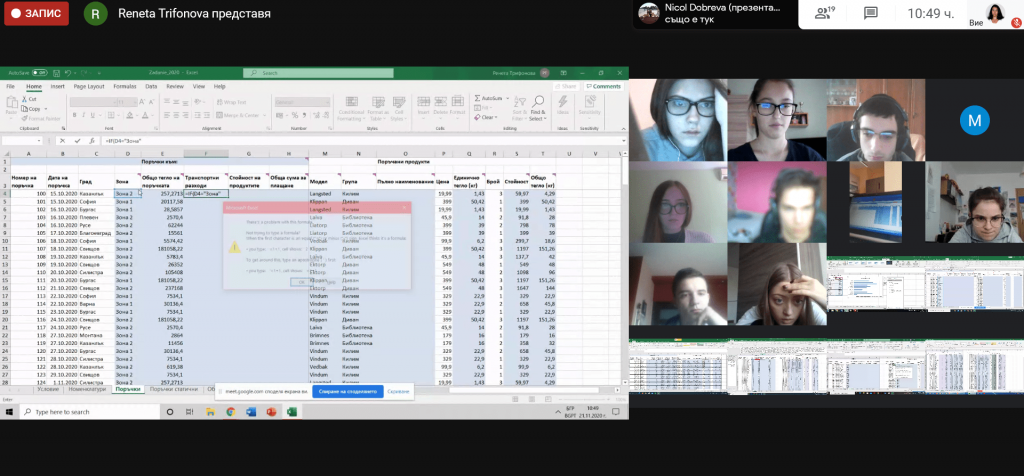Toggle Bold formatting in Font group
The image size is (1024, 476).
pyautogui.click(x=72, y=115)
